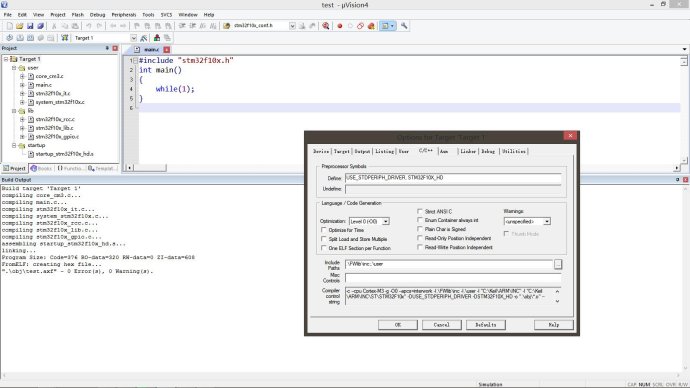Select main.c in the project tree

[44, 85]
